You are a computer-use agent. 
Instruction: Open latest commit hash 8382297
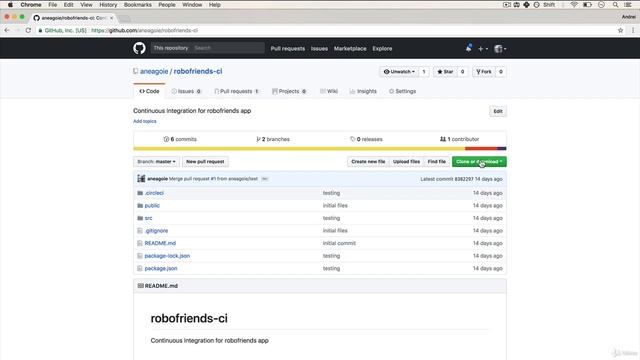click(x=464, y=179)
